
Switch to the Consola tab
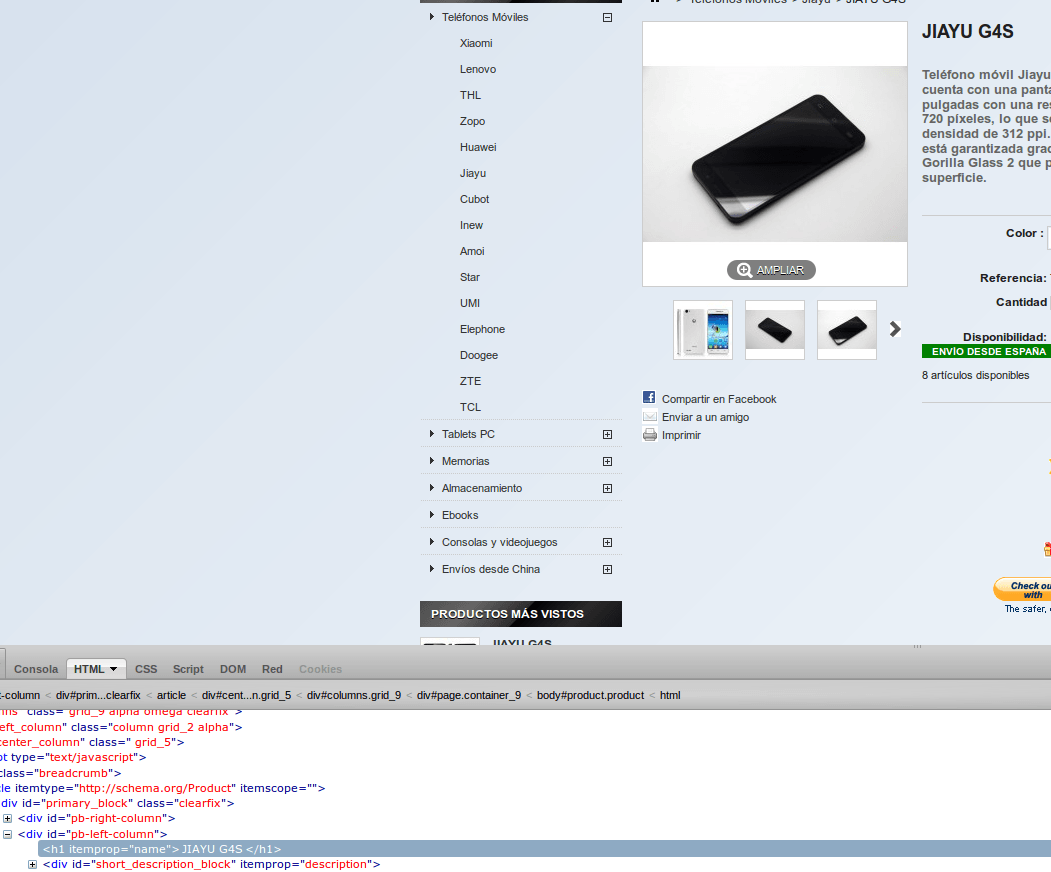pos(36,669)
